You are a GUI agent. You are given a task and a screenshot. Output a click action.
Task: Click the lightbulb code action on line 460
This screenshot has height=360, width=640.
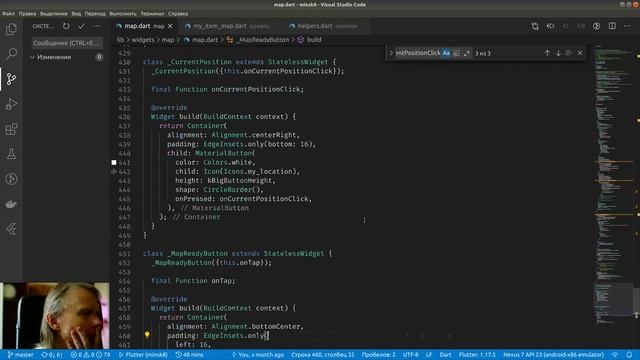pyautogui.click(x=147, y=335)
